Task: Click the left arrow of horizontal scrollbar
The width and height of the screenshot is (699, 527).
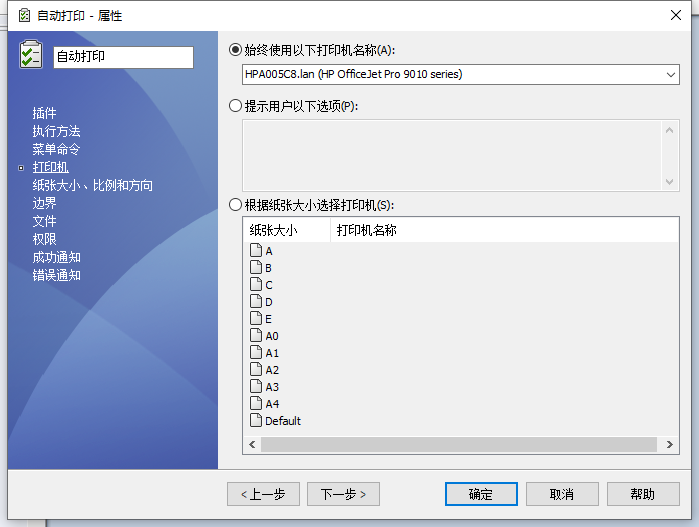Action: point(252,444)
